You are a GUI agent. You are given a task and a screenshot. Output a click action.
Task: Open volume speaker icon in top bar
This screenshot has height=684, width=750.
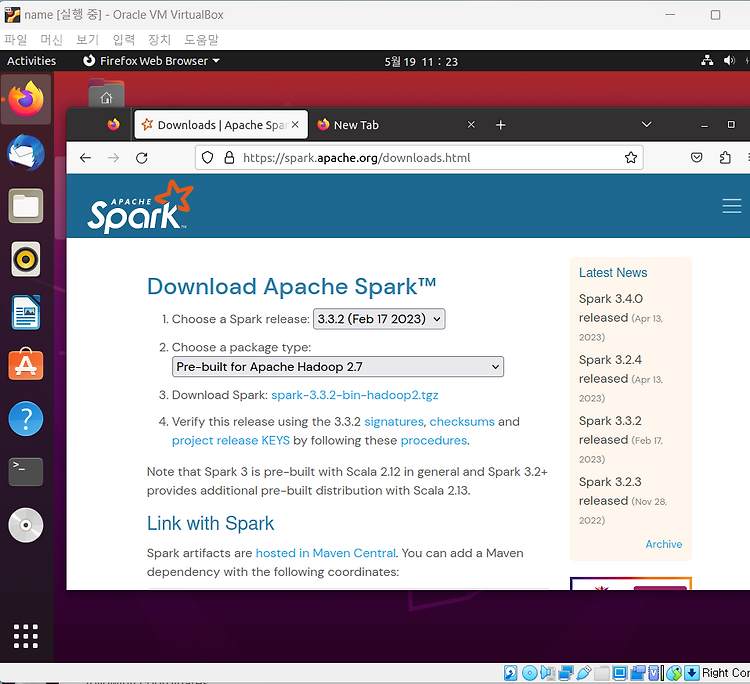(729, 61)
